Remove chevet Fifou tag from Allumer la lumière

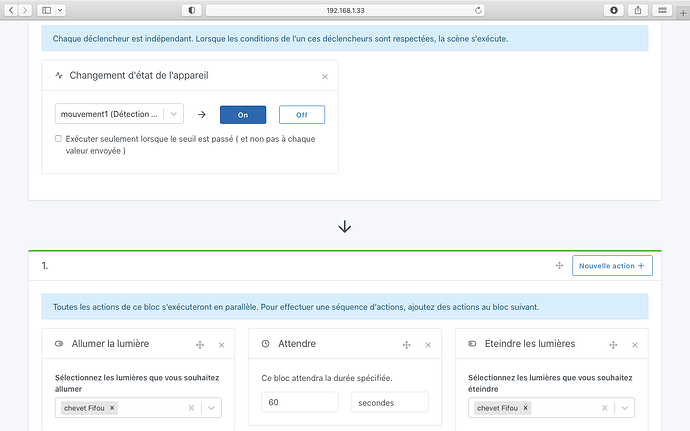click(112, 408)
